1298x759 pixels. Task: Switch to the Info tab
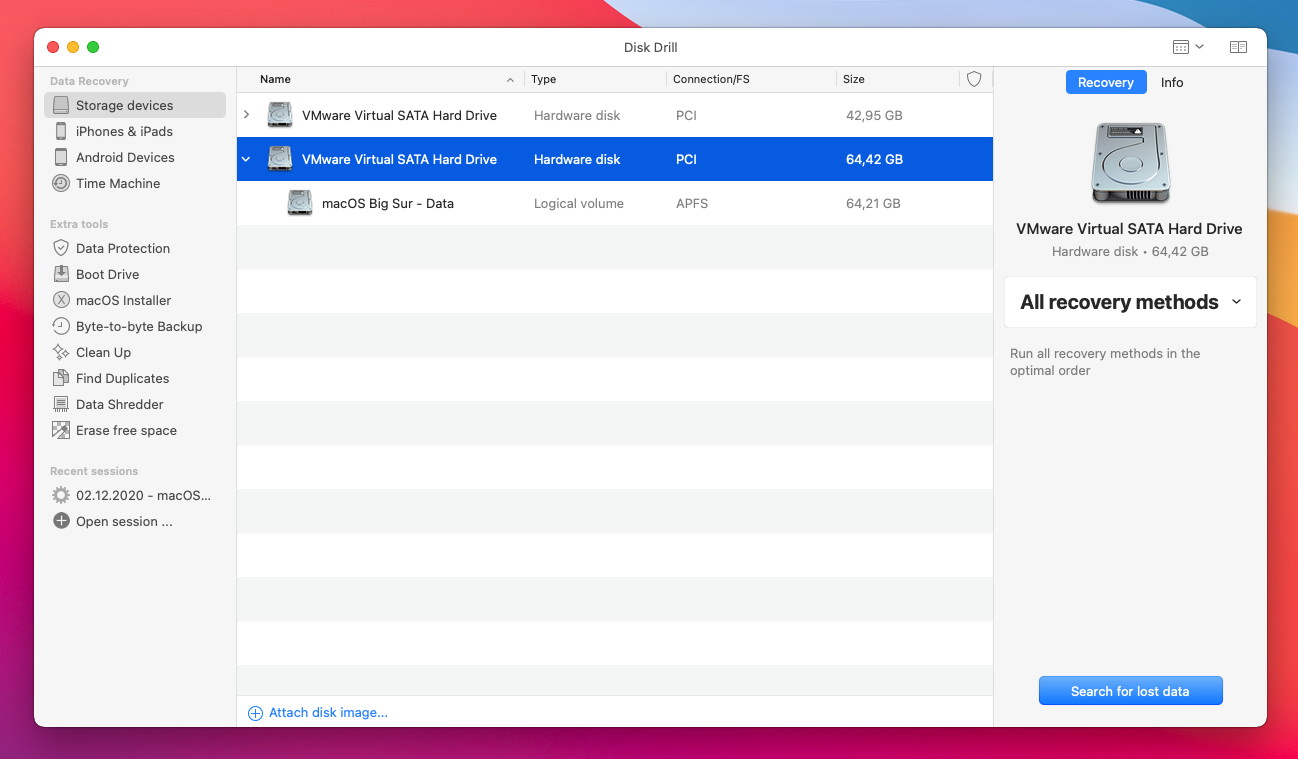tap(1172, 83)
